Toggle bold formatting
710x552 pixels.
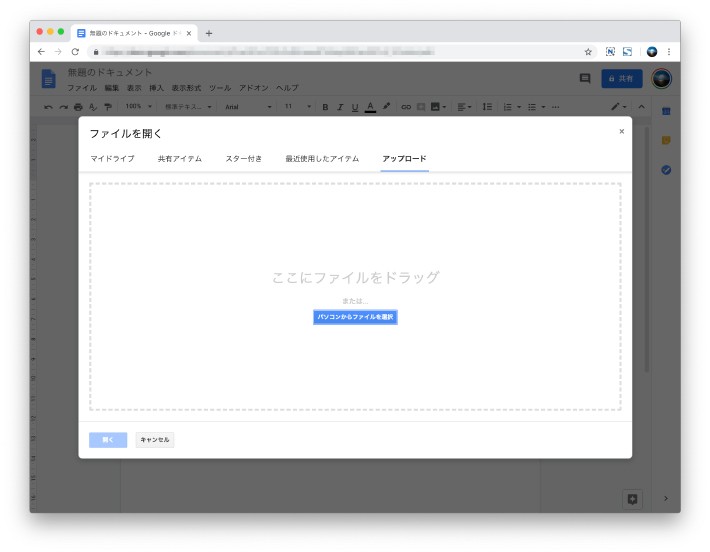click(x=325, y=107)
